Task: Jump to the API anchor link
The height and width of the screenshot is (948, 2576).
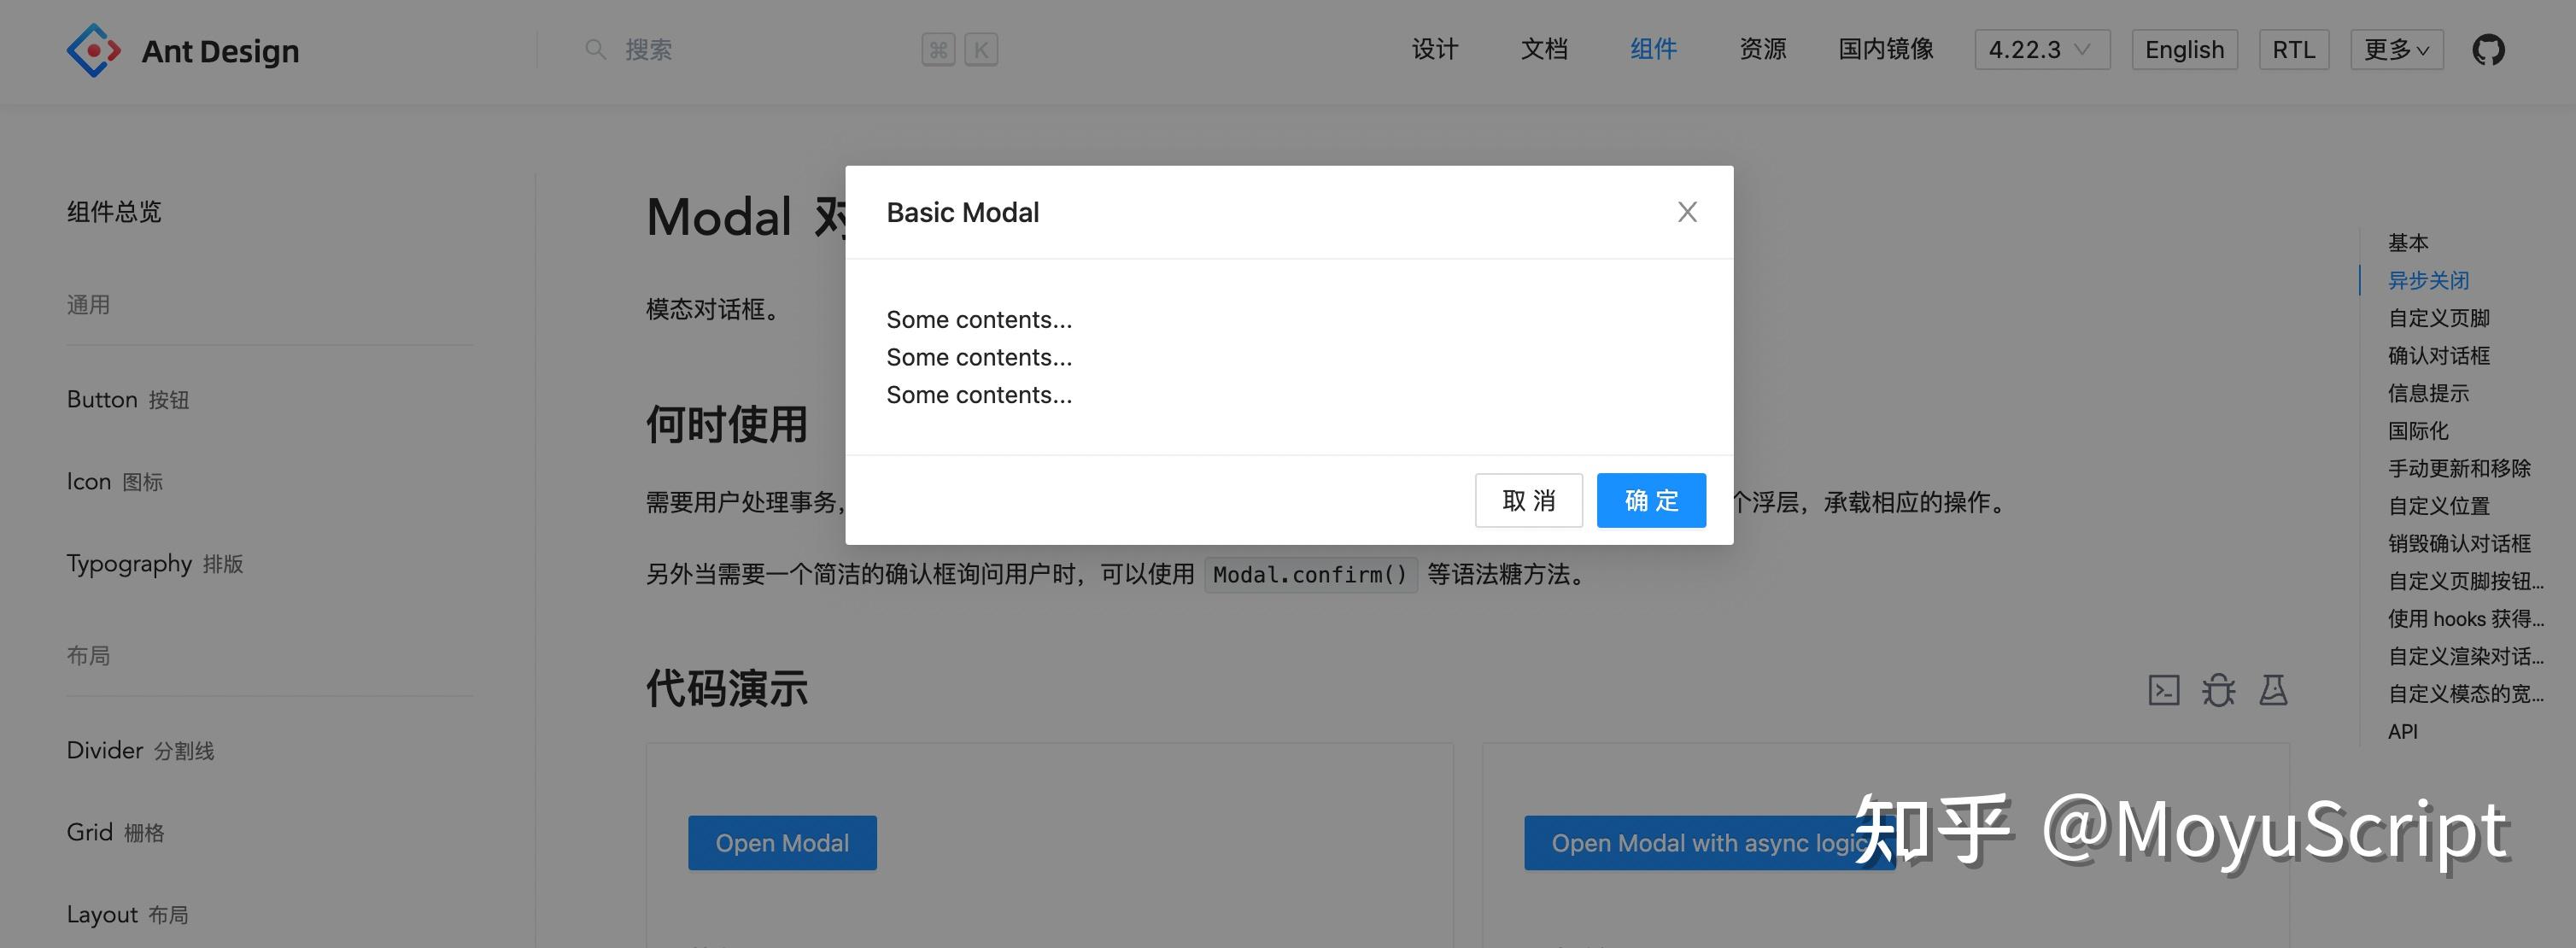Action: (x=2402, y=731)
